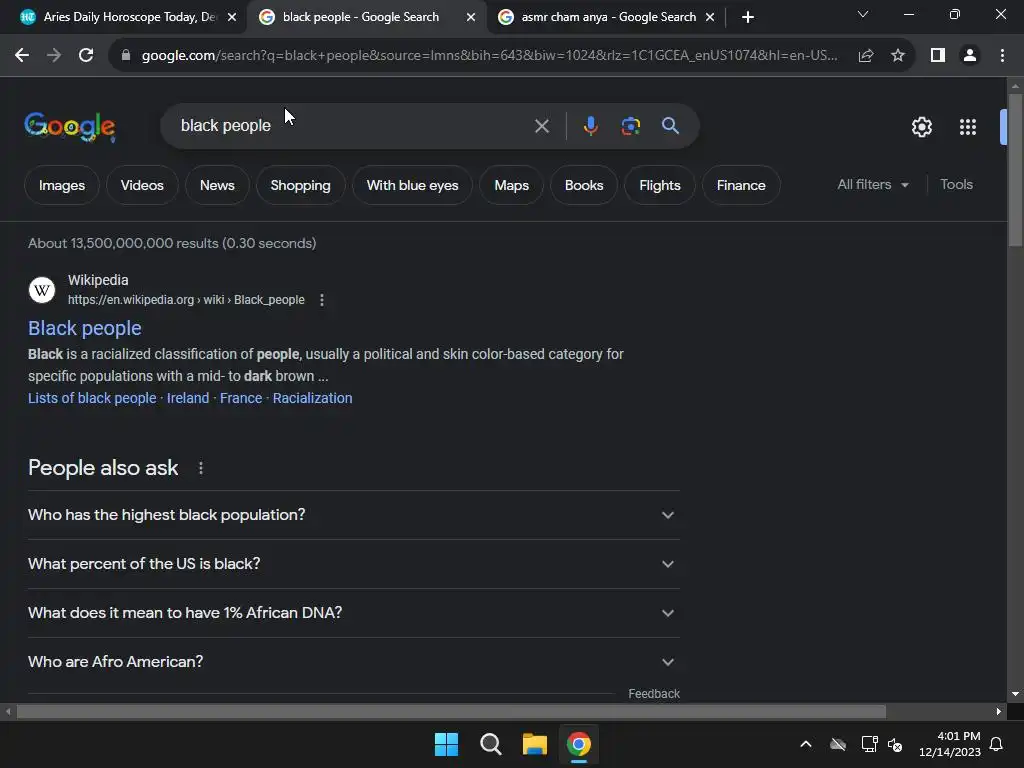
Task: Close the black people search tab
Action: coord(471,17)
